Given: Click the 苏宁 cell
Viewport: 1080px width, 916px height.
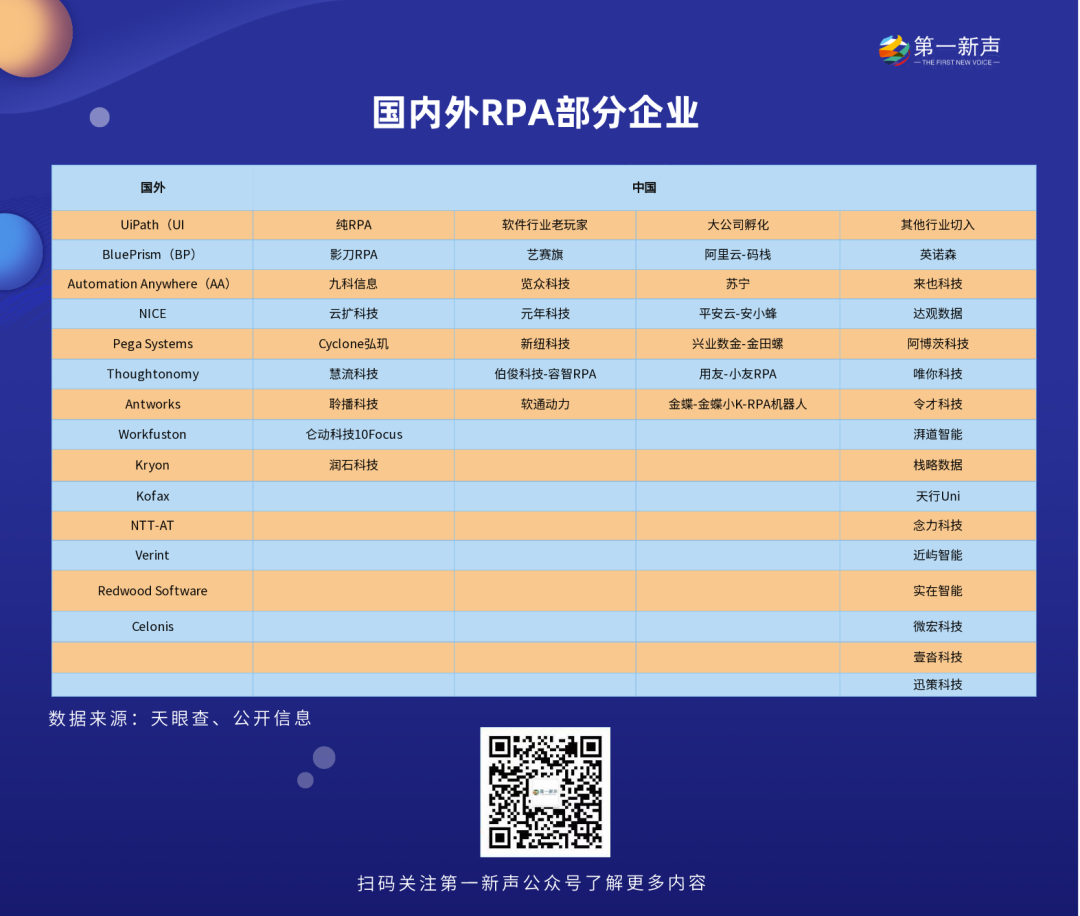Looking at the screenshot, I should coord(738,284).
